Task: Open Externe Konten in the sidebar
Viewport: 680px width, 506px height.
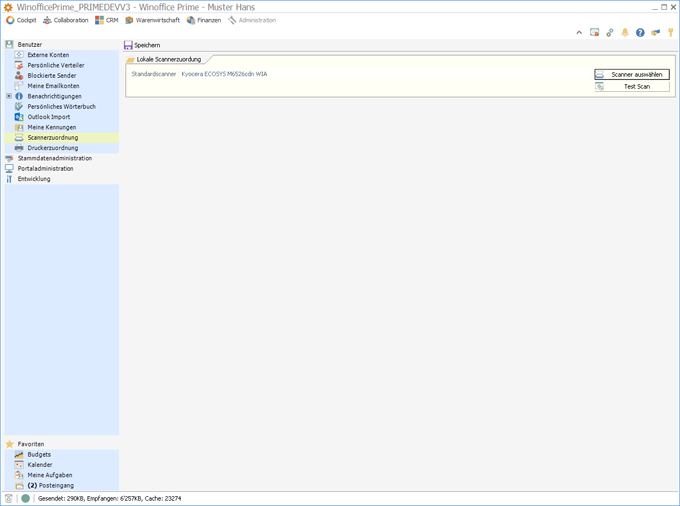Action: (48, 55)
